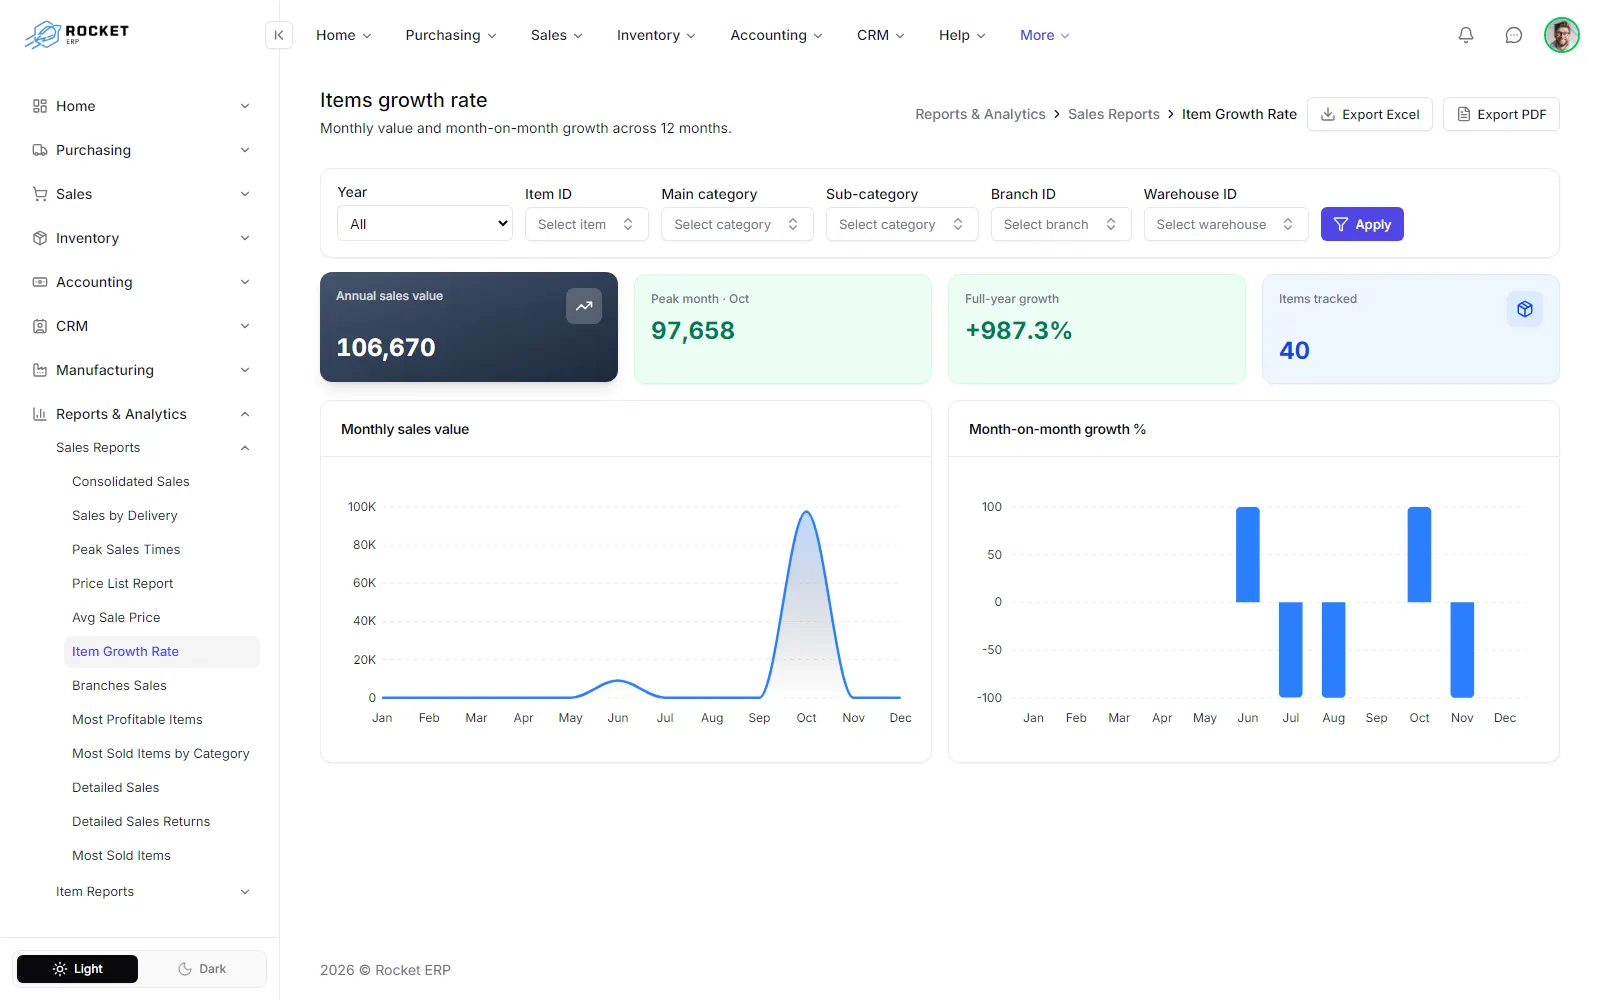The height and width of the screenshot is (1000, 1600).
Task: Open the Sub-category selector
Action: coord(902,224)
